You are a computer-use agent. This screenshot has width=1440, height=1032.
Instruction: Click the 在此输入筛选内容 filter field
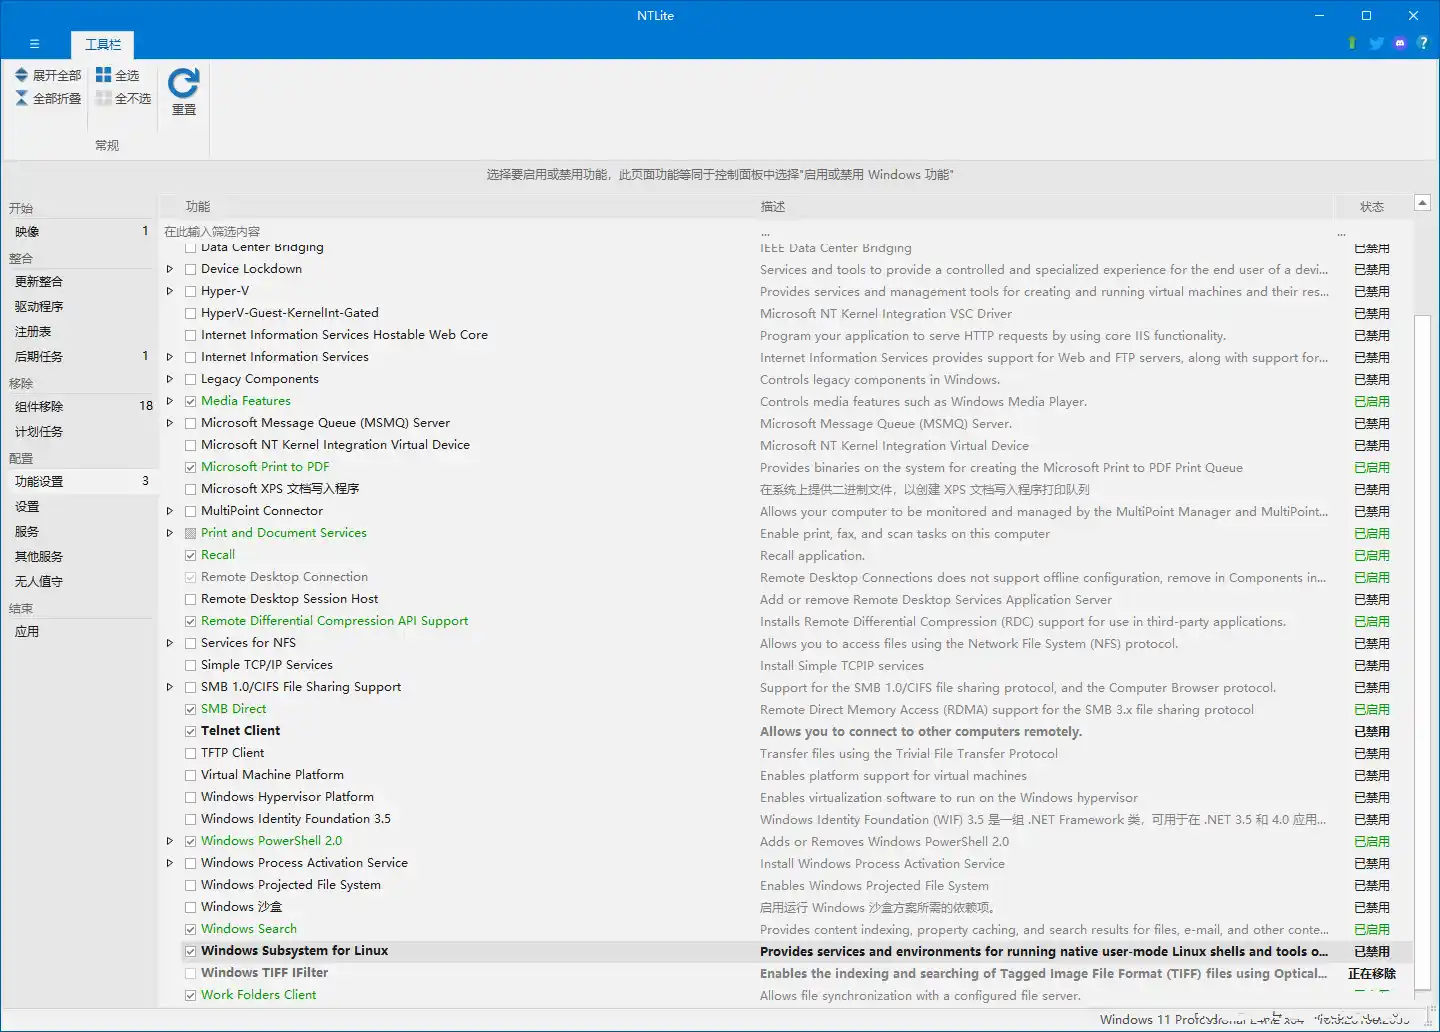click(x=450, y=231)
